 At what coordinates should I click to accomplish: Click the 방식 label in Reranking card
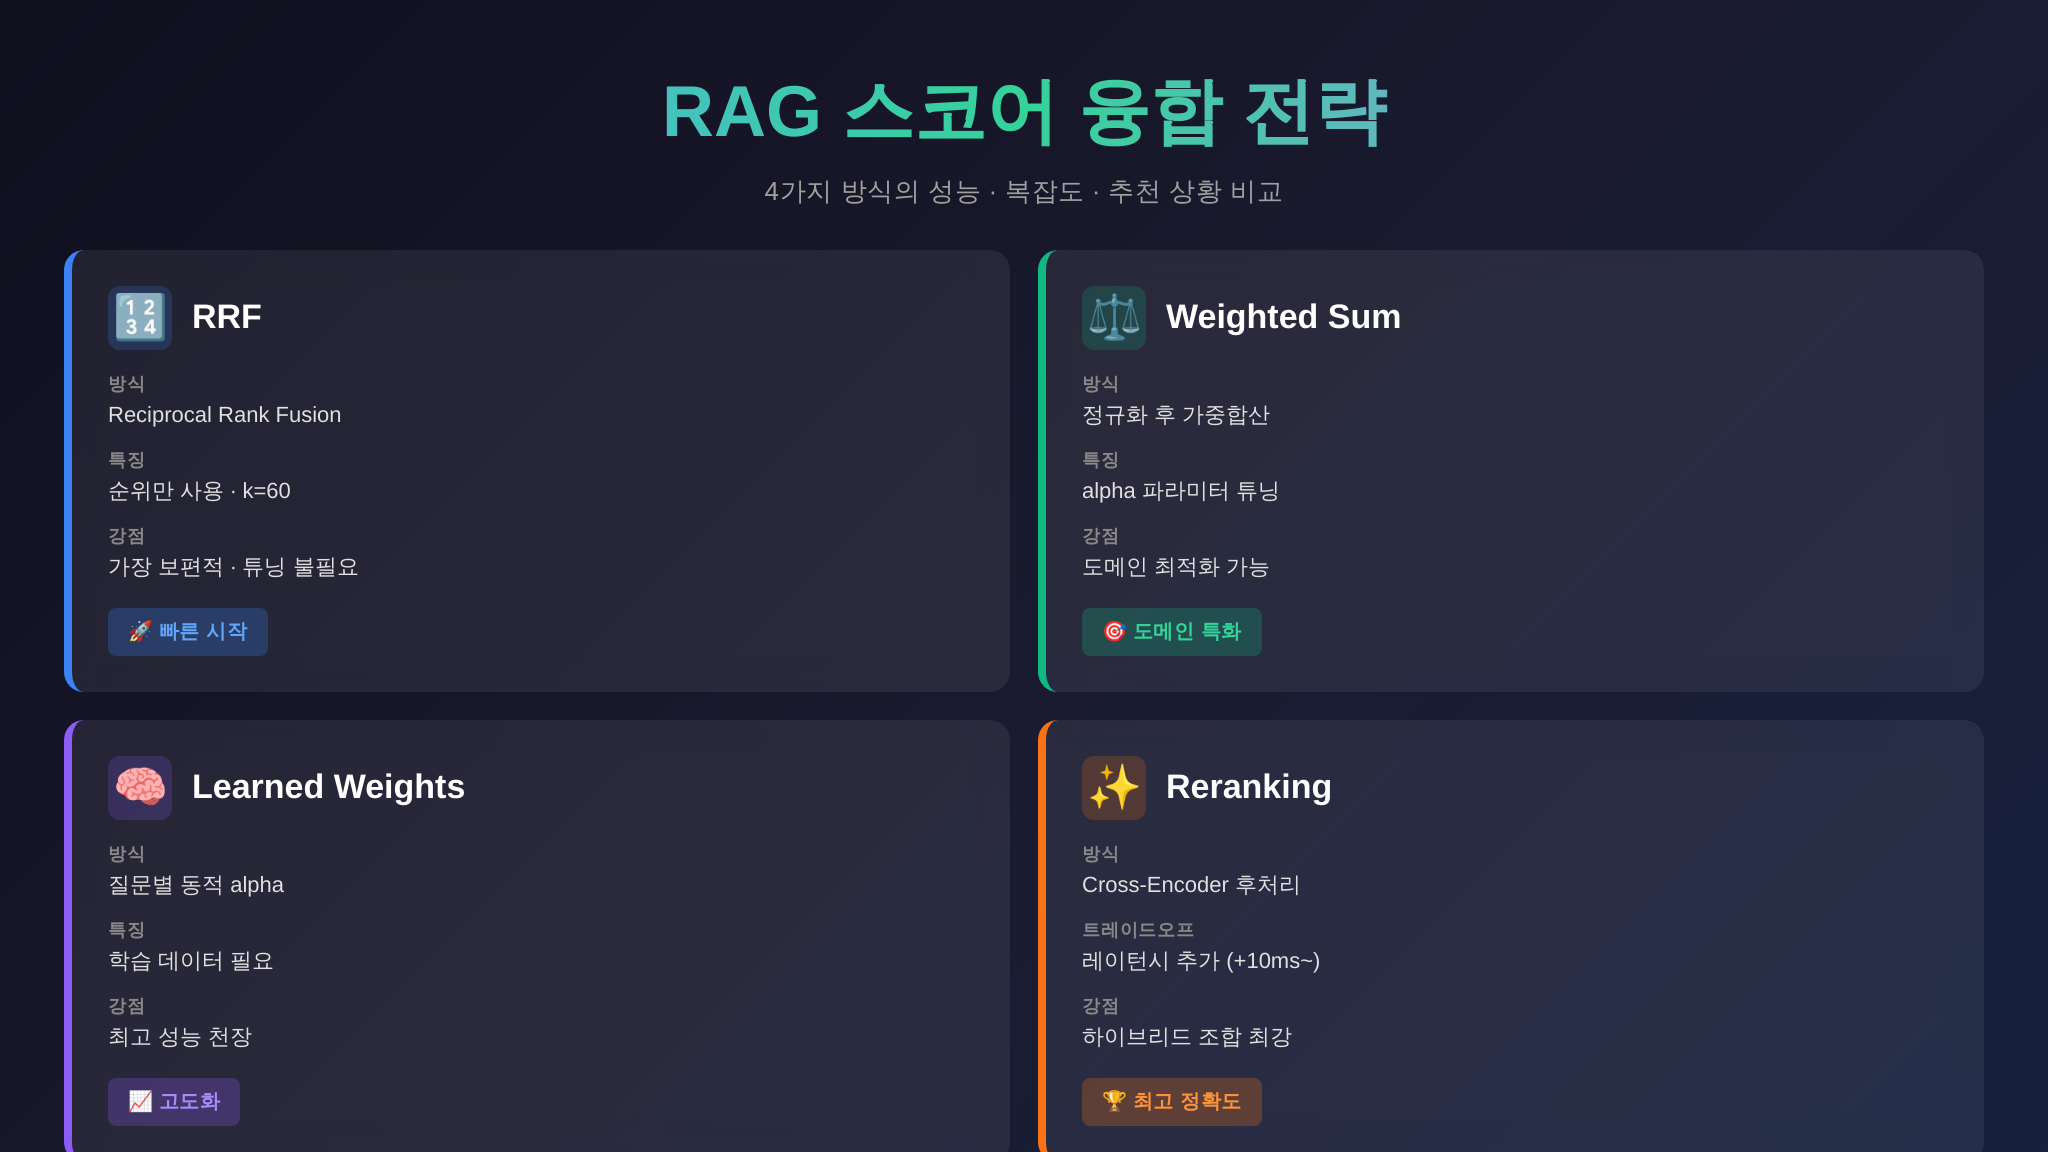1100,854
